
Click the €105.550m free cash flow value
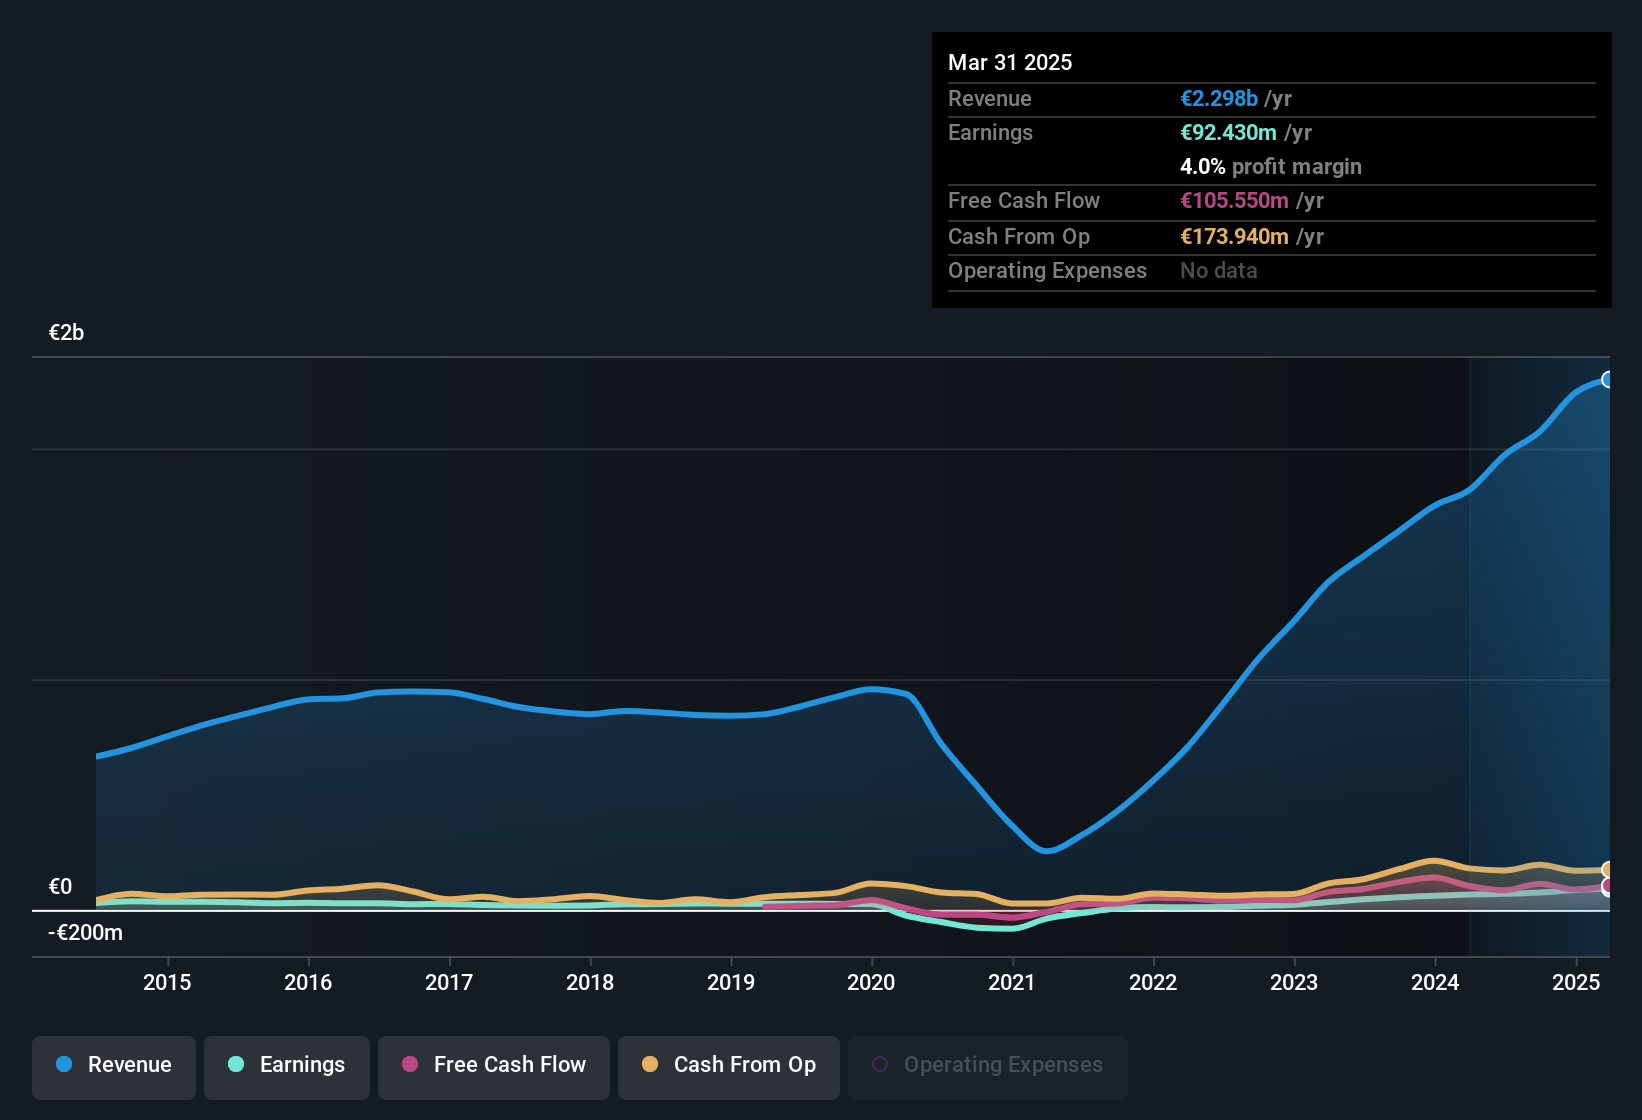(x=1234, y=201)
